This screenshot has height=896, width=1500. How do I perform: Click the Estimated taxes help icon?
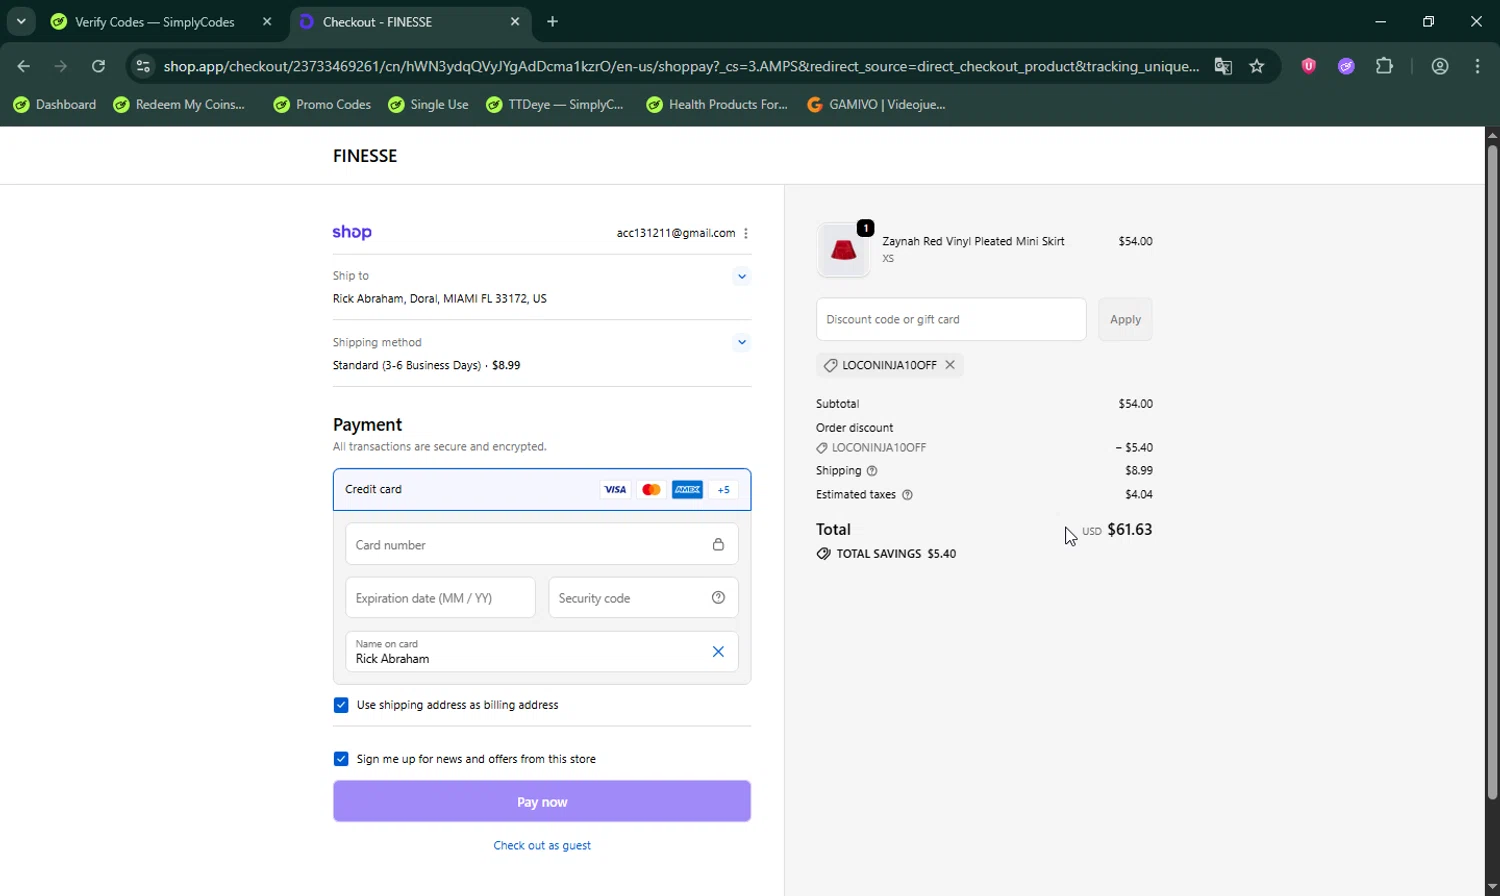click(x=907, y=495)
